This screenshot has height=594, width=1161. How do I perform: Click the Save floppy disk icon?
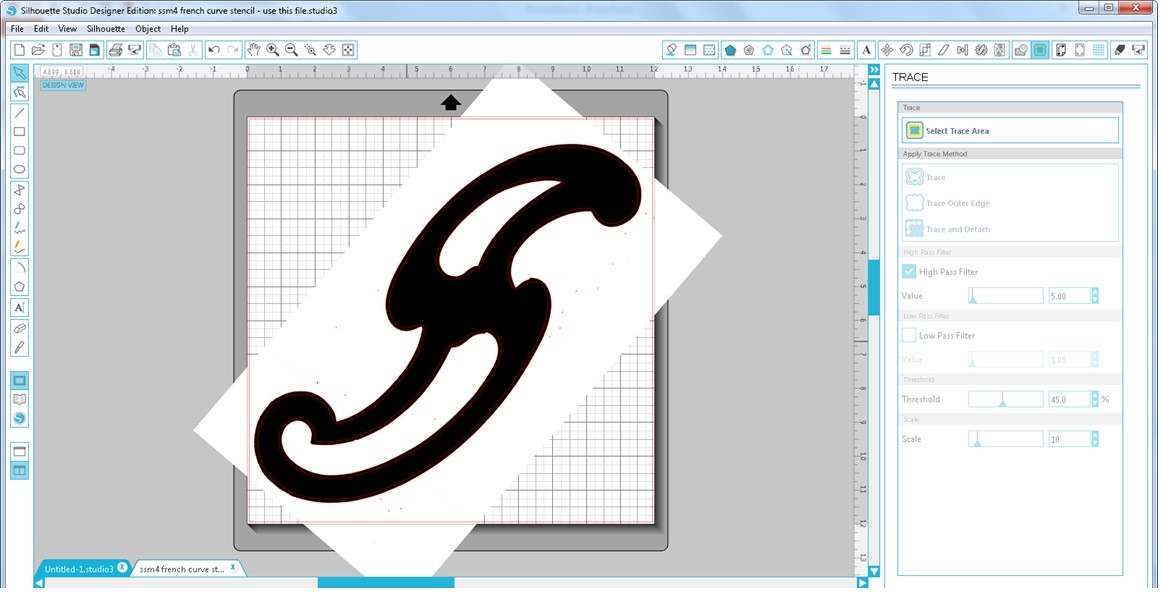[76, 50]
